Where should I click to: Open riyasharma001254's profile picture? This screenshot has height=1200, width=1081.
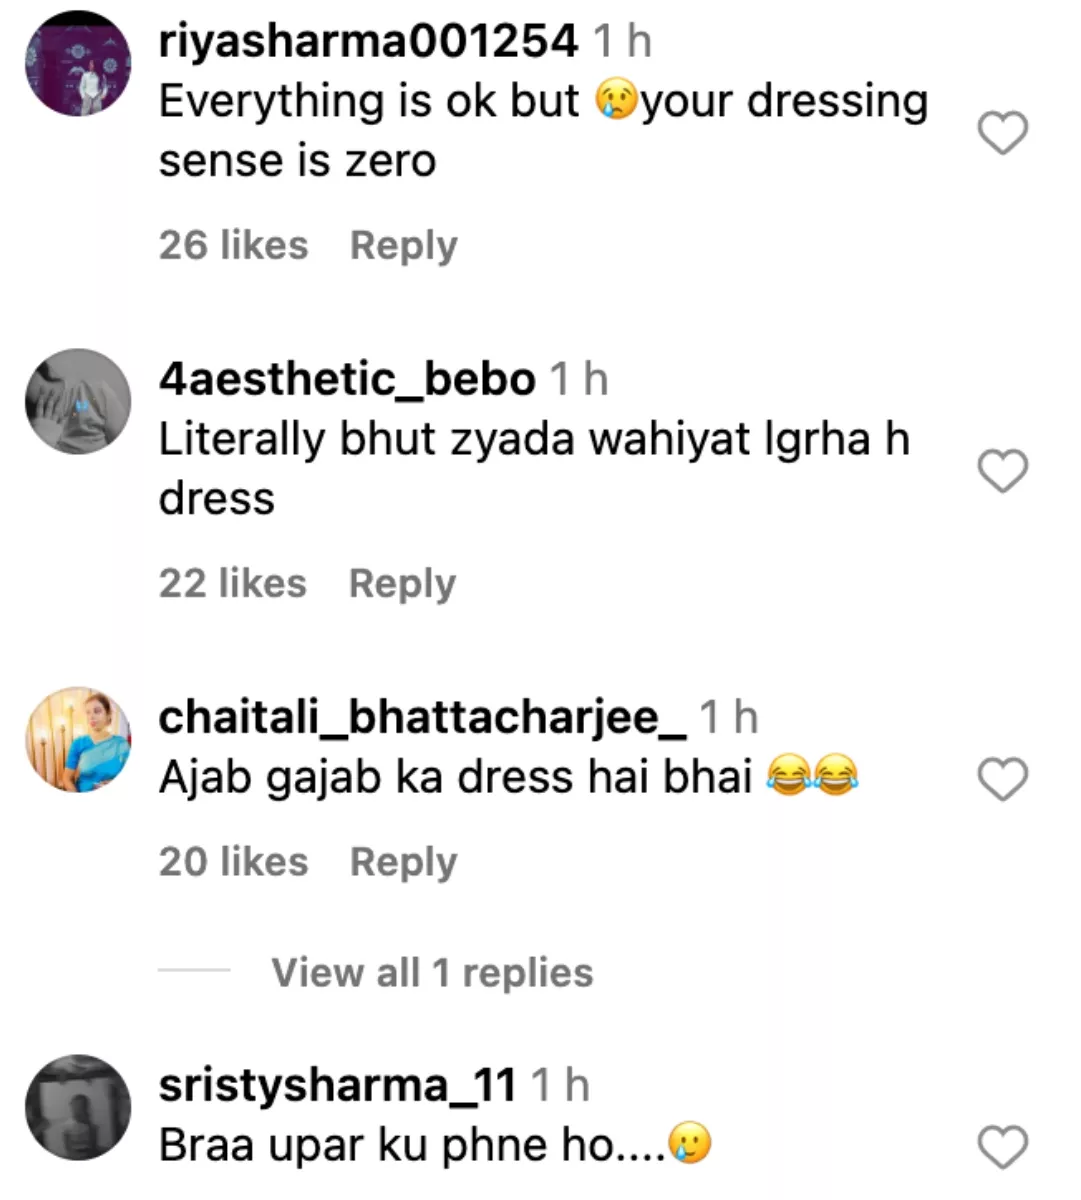pos(78,65)
